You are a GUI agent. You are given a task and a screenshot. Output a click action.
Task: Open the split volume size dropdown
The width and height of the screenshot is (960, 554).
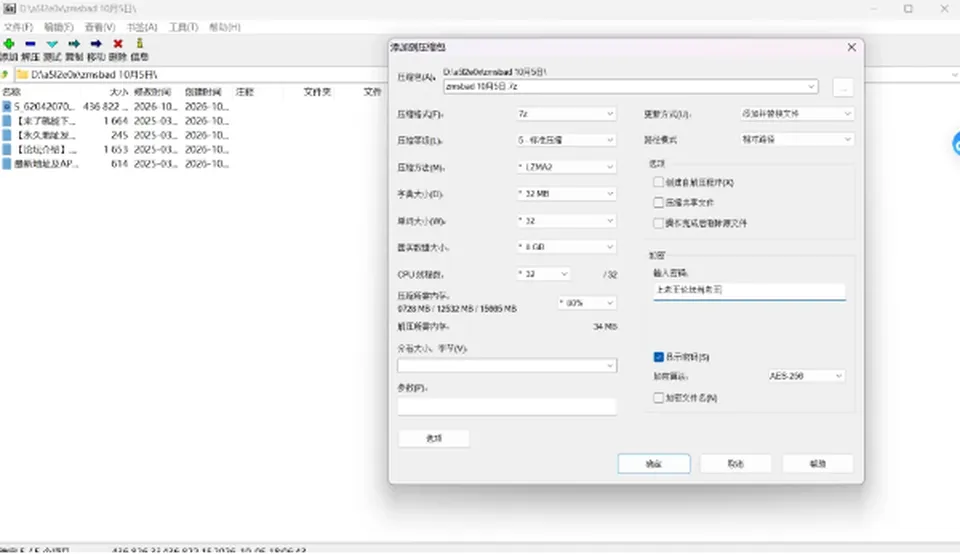(507, 365)
